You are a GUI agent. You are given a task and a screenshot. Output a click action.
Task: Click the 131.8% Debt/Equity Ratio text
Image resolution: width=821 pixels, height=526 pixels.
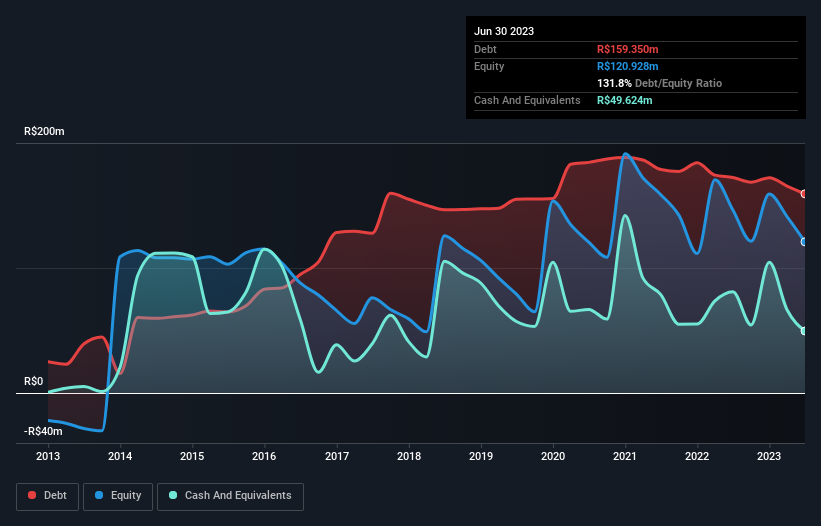coord(659,83)
